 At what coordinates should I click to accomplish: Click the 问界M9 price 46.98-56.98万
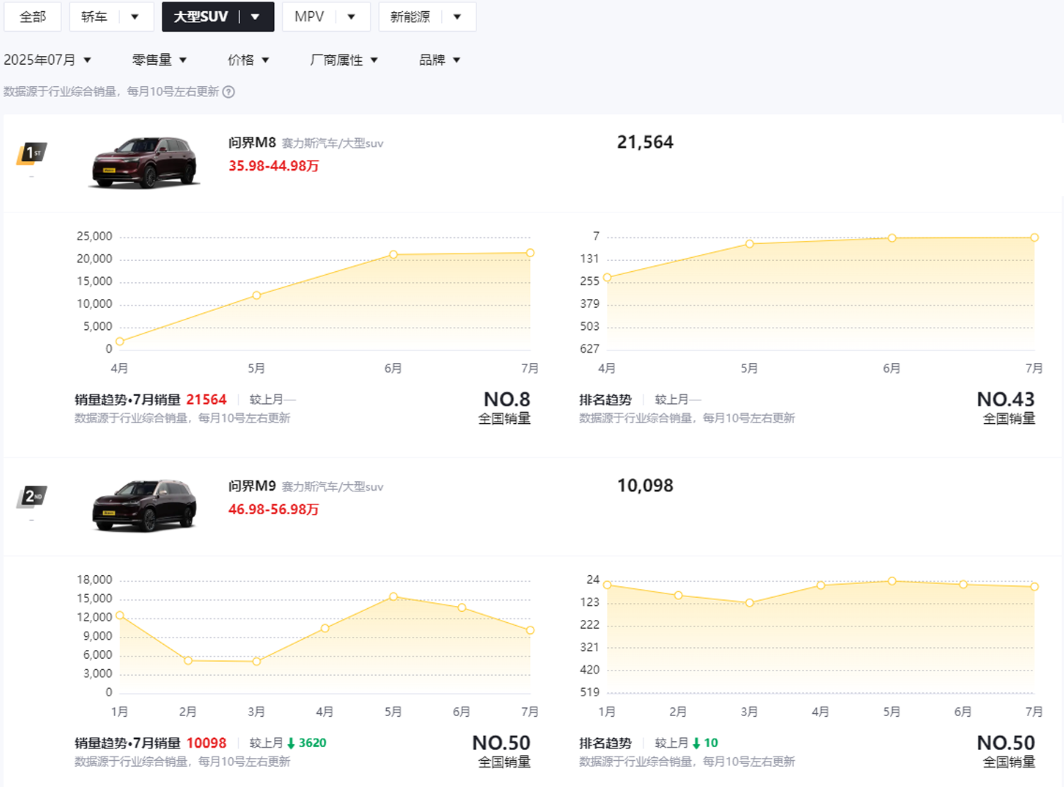[273, 510]
